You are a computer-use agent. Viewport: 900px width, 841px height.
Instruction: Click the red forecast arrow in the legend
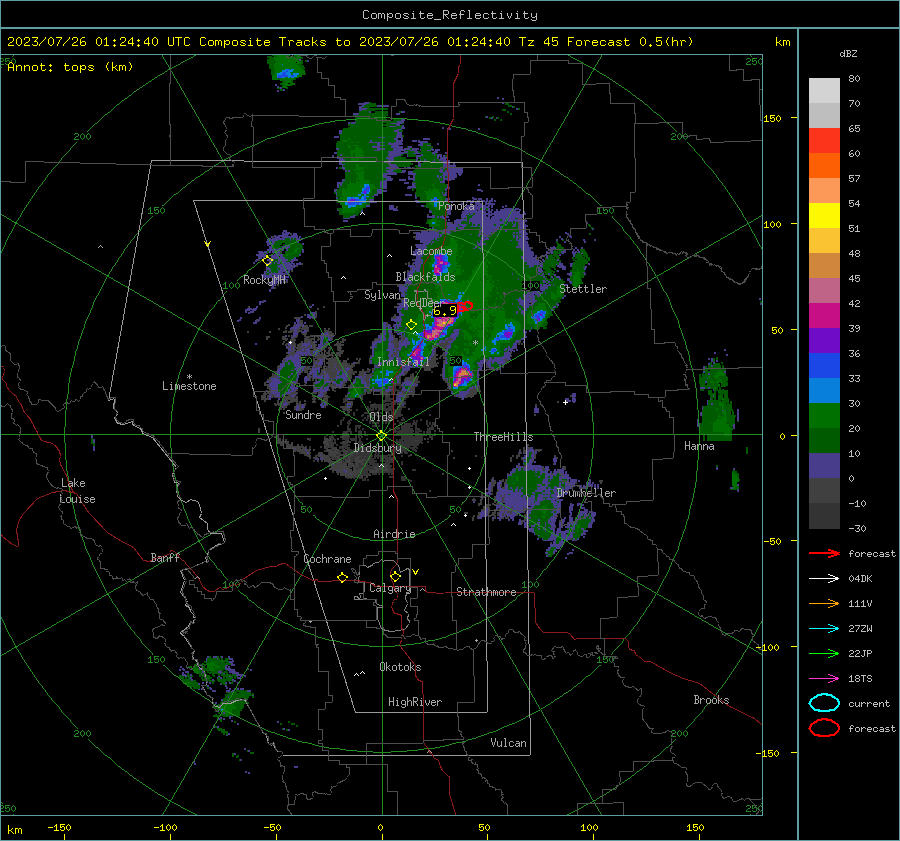[x=824, y=553]
